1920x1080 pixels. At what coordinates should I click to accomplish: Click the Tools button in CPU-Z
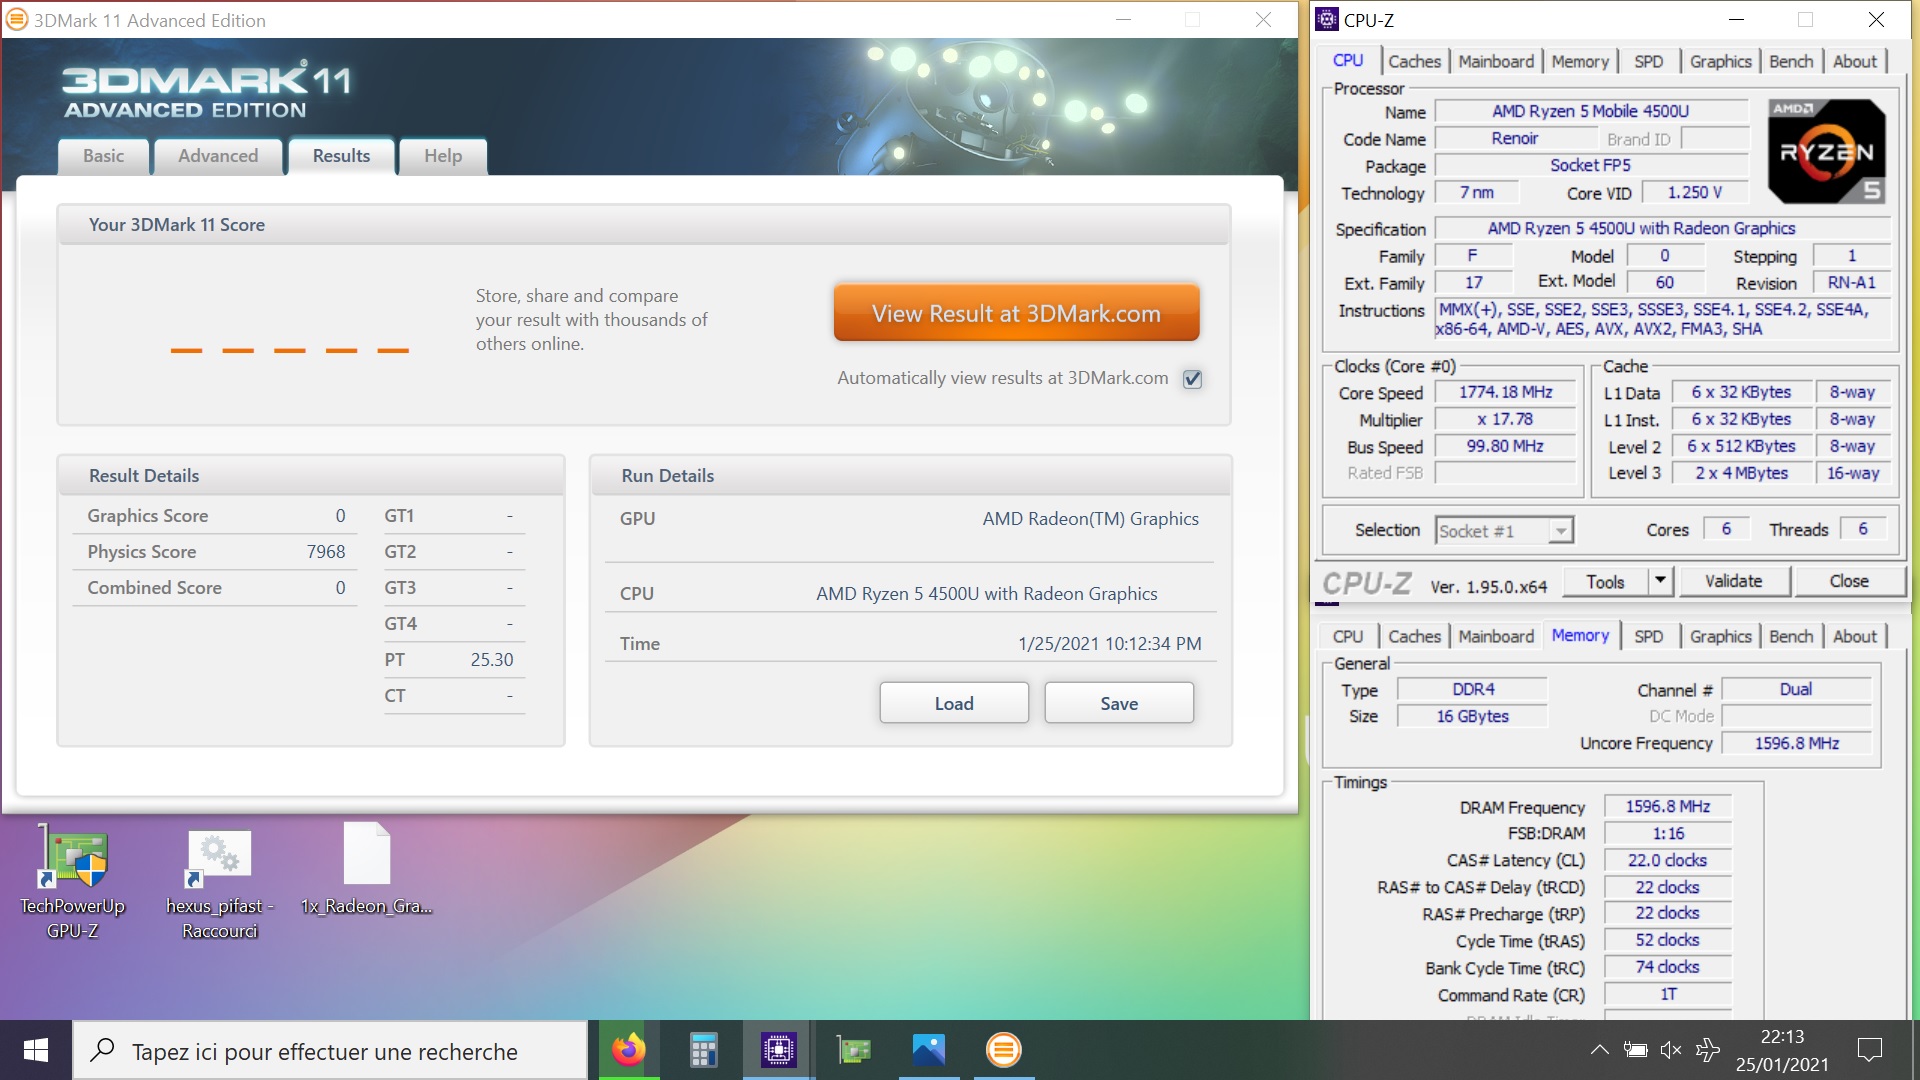[x=1605, y=581]
